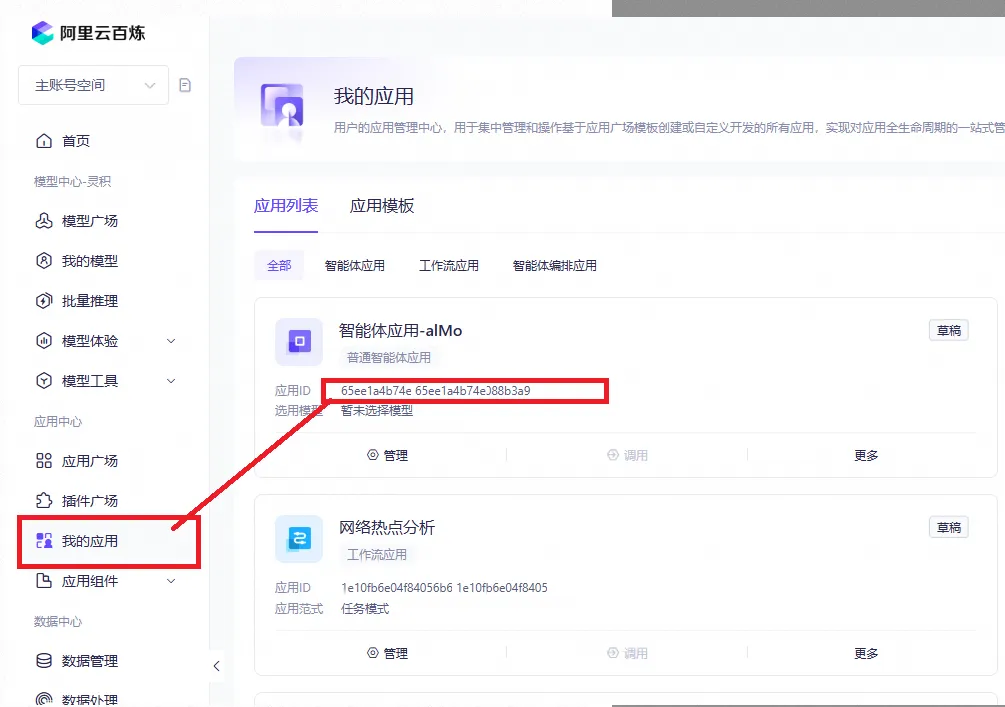
Task: Select the 智能体编排应用 filter
Action: [x=554, y=265]
